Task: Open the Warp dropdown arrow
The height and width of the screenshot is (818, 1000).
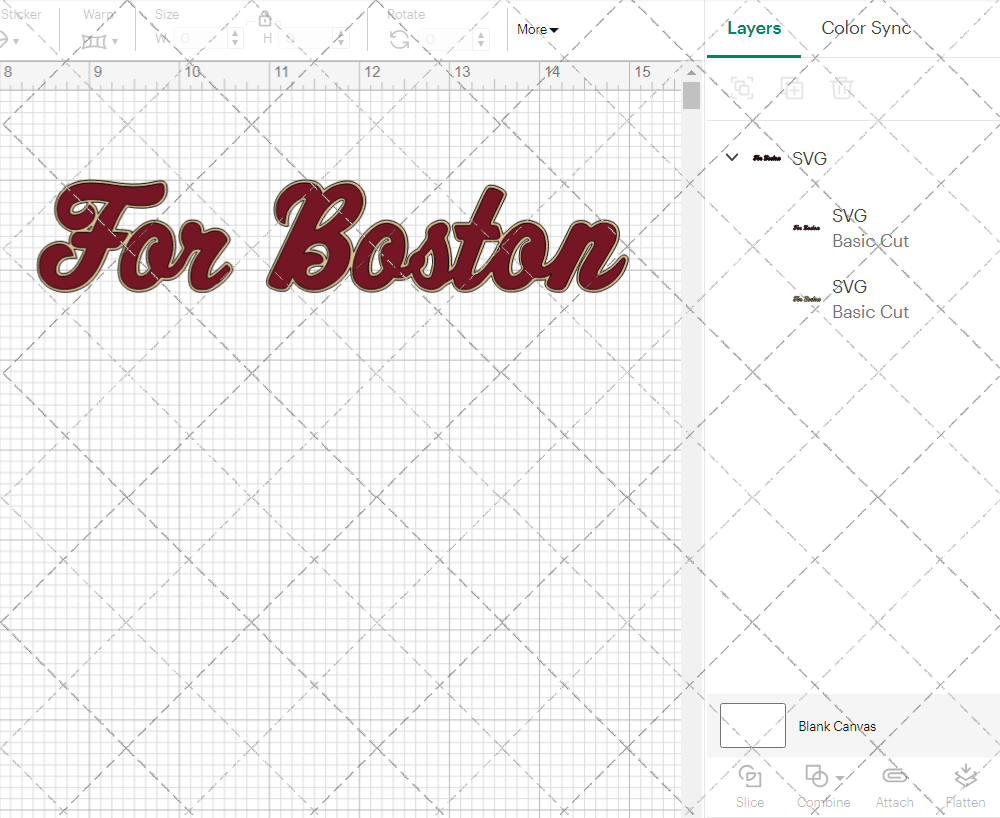Action: (115, 42)
